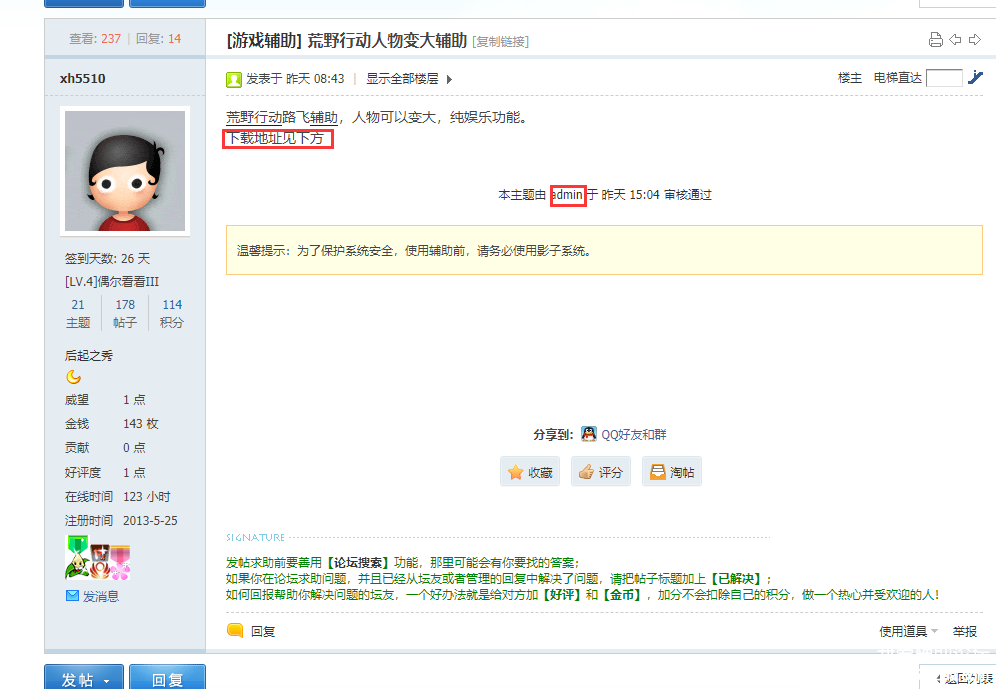Click 复制链接 link next to title

[501, 42]
